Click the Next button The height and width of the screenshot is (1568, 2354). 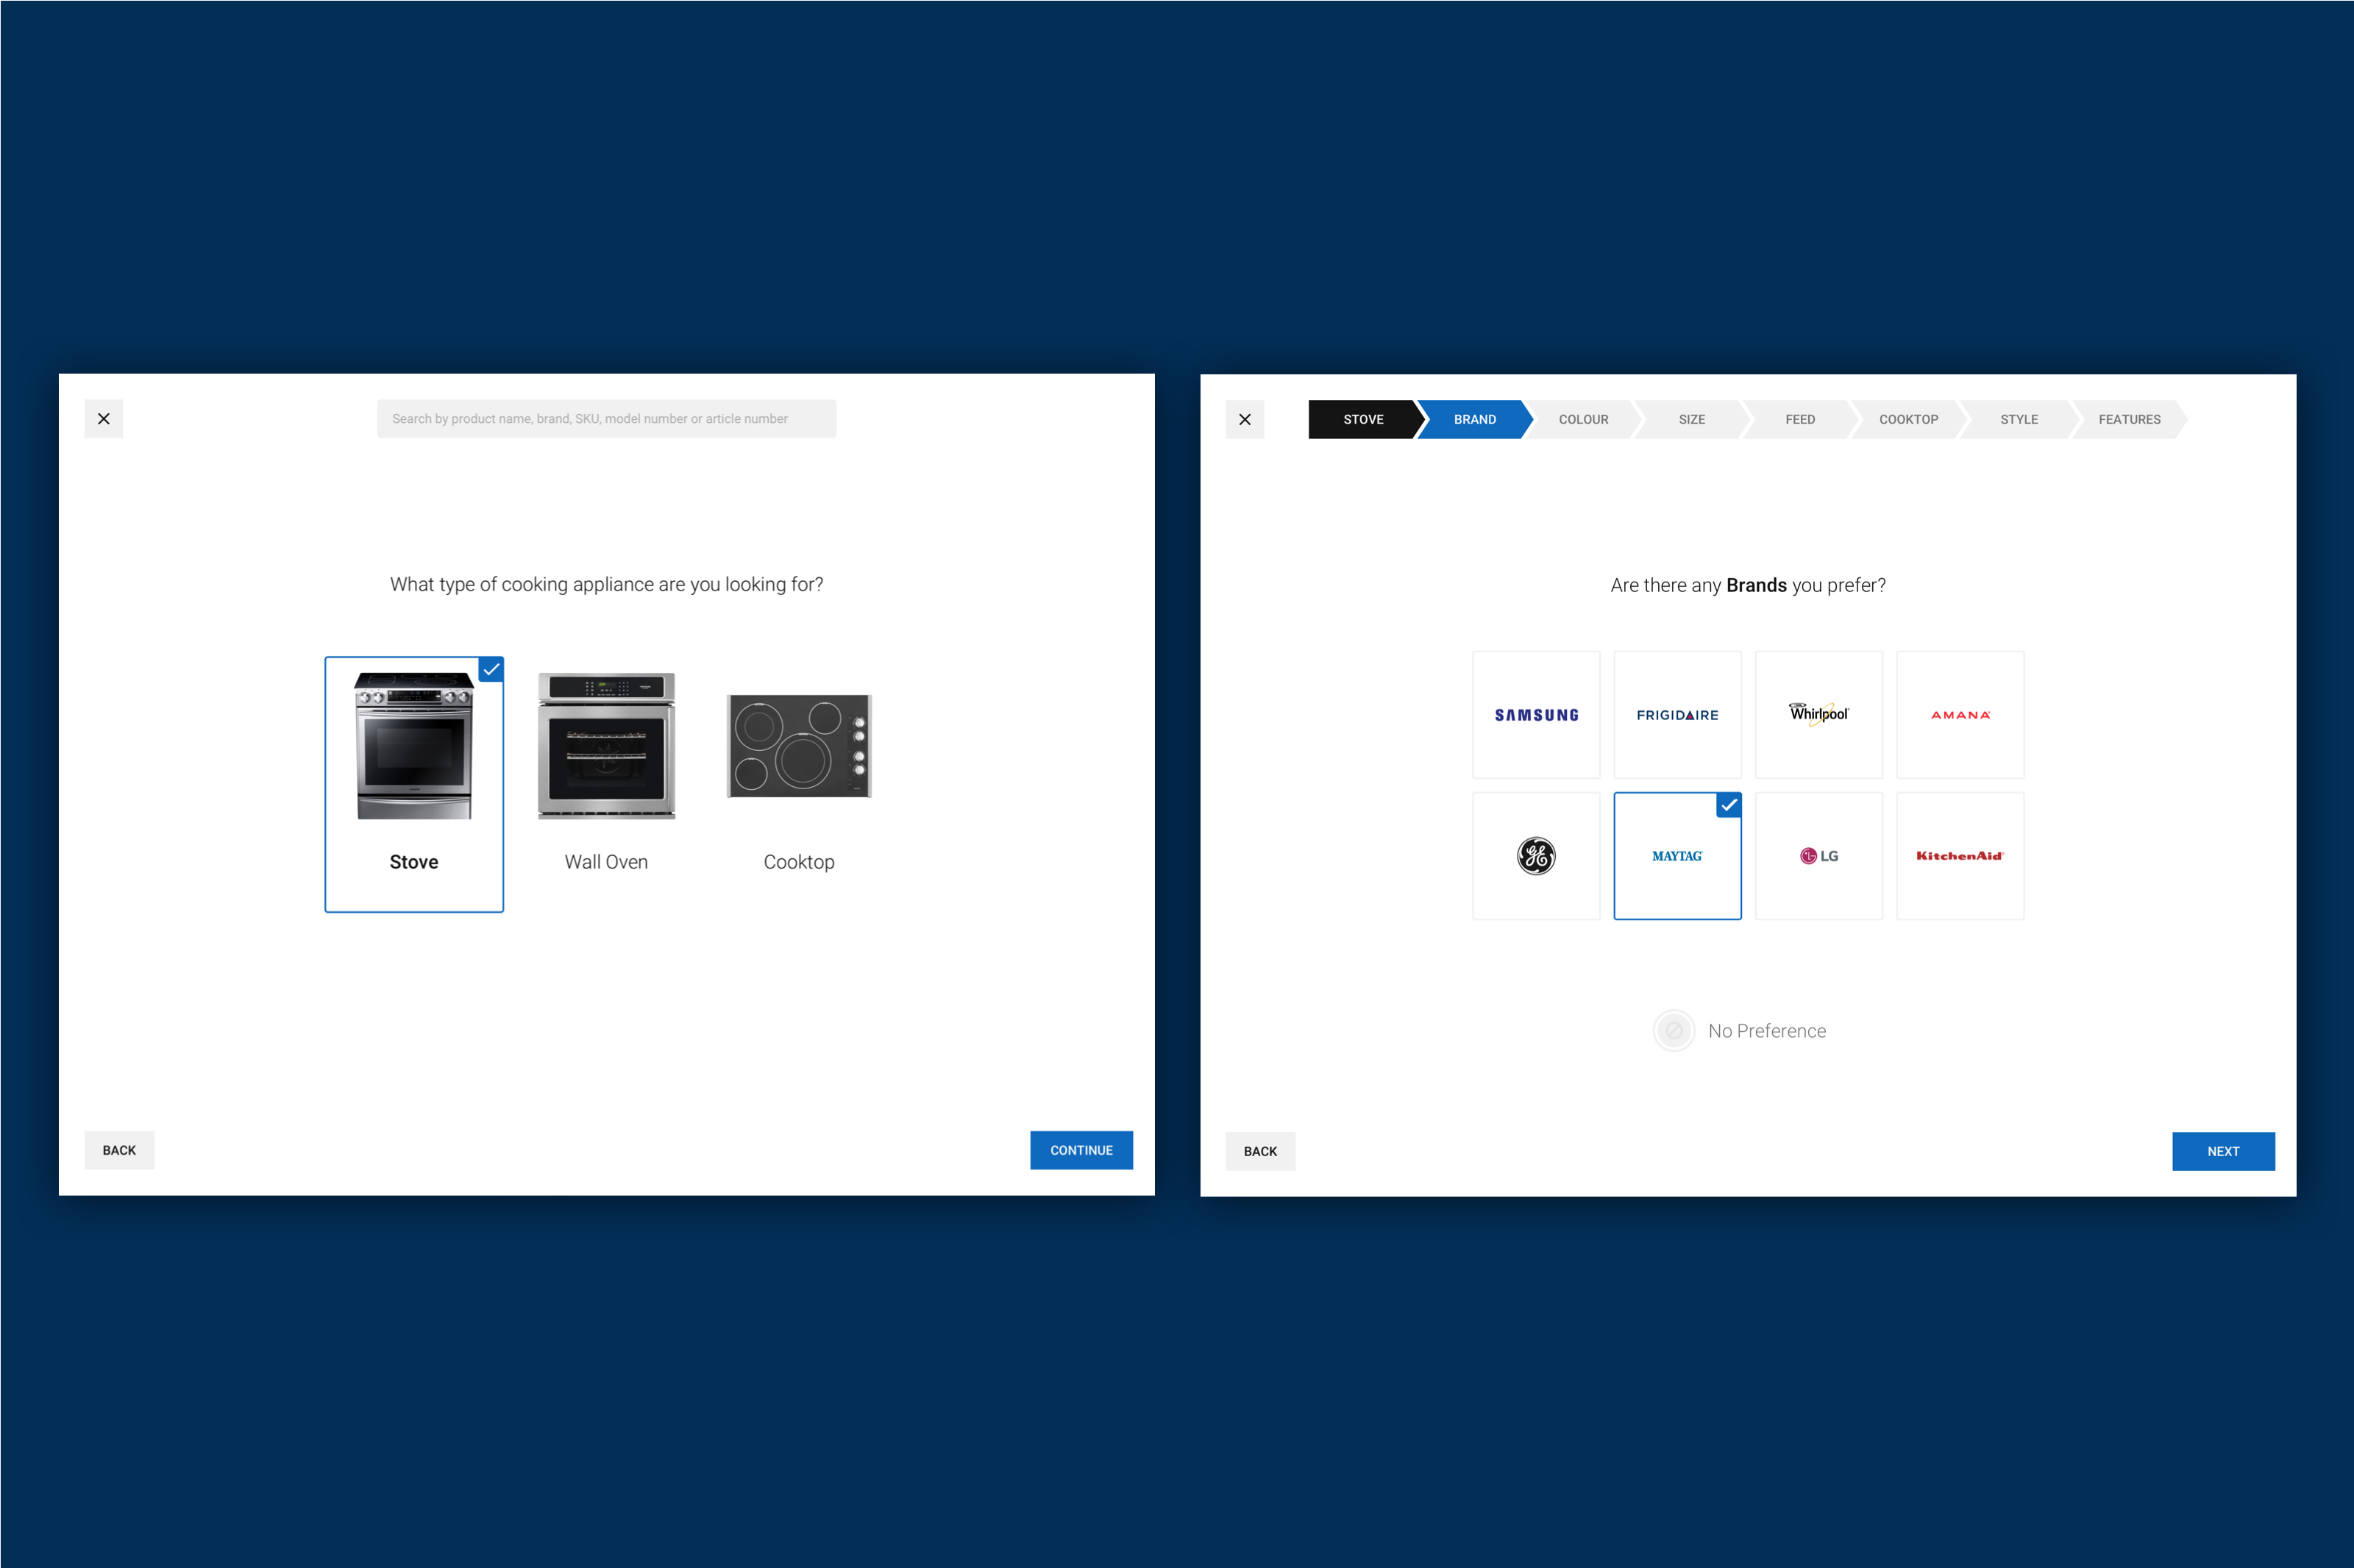tap(2223, 1151)
